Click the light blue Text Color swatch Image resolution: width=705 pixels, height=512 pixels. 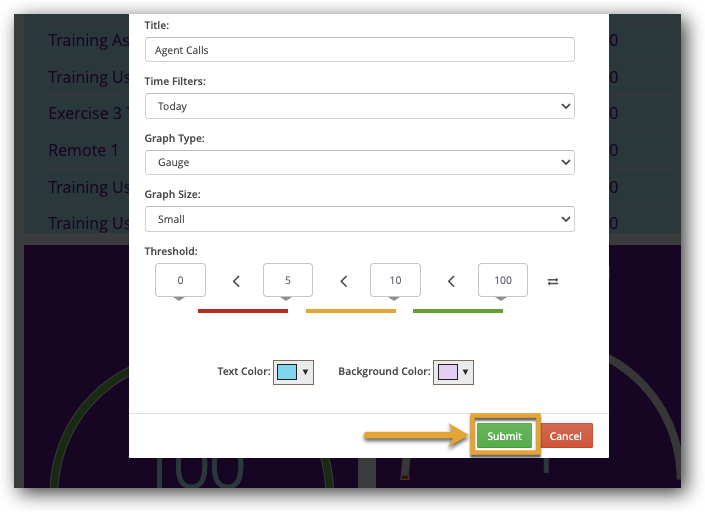(x=286, y=372)
